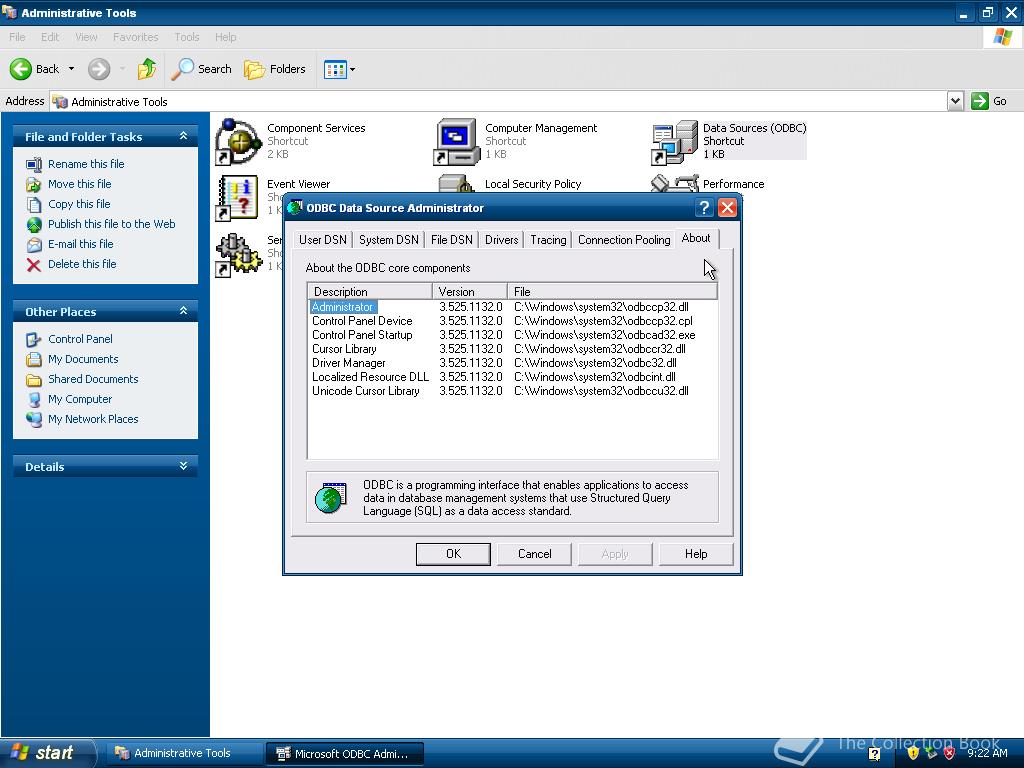Open the Favorites menu
The image size is (1024, 768).
tap(135, 37)
